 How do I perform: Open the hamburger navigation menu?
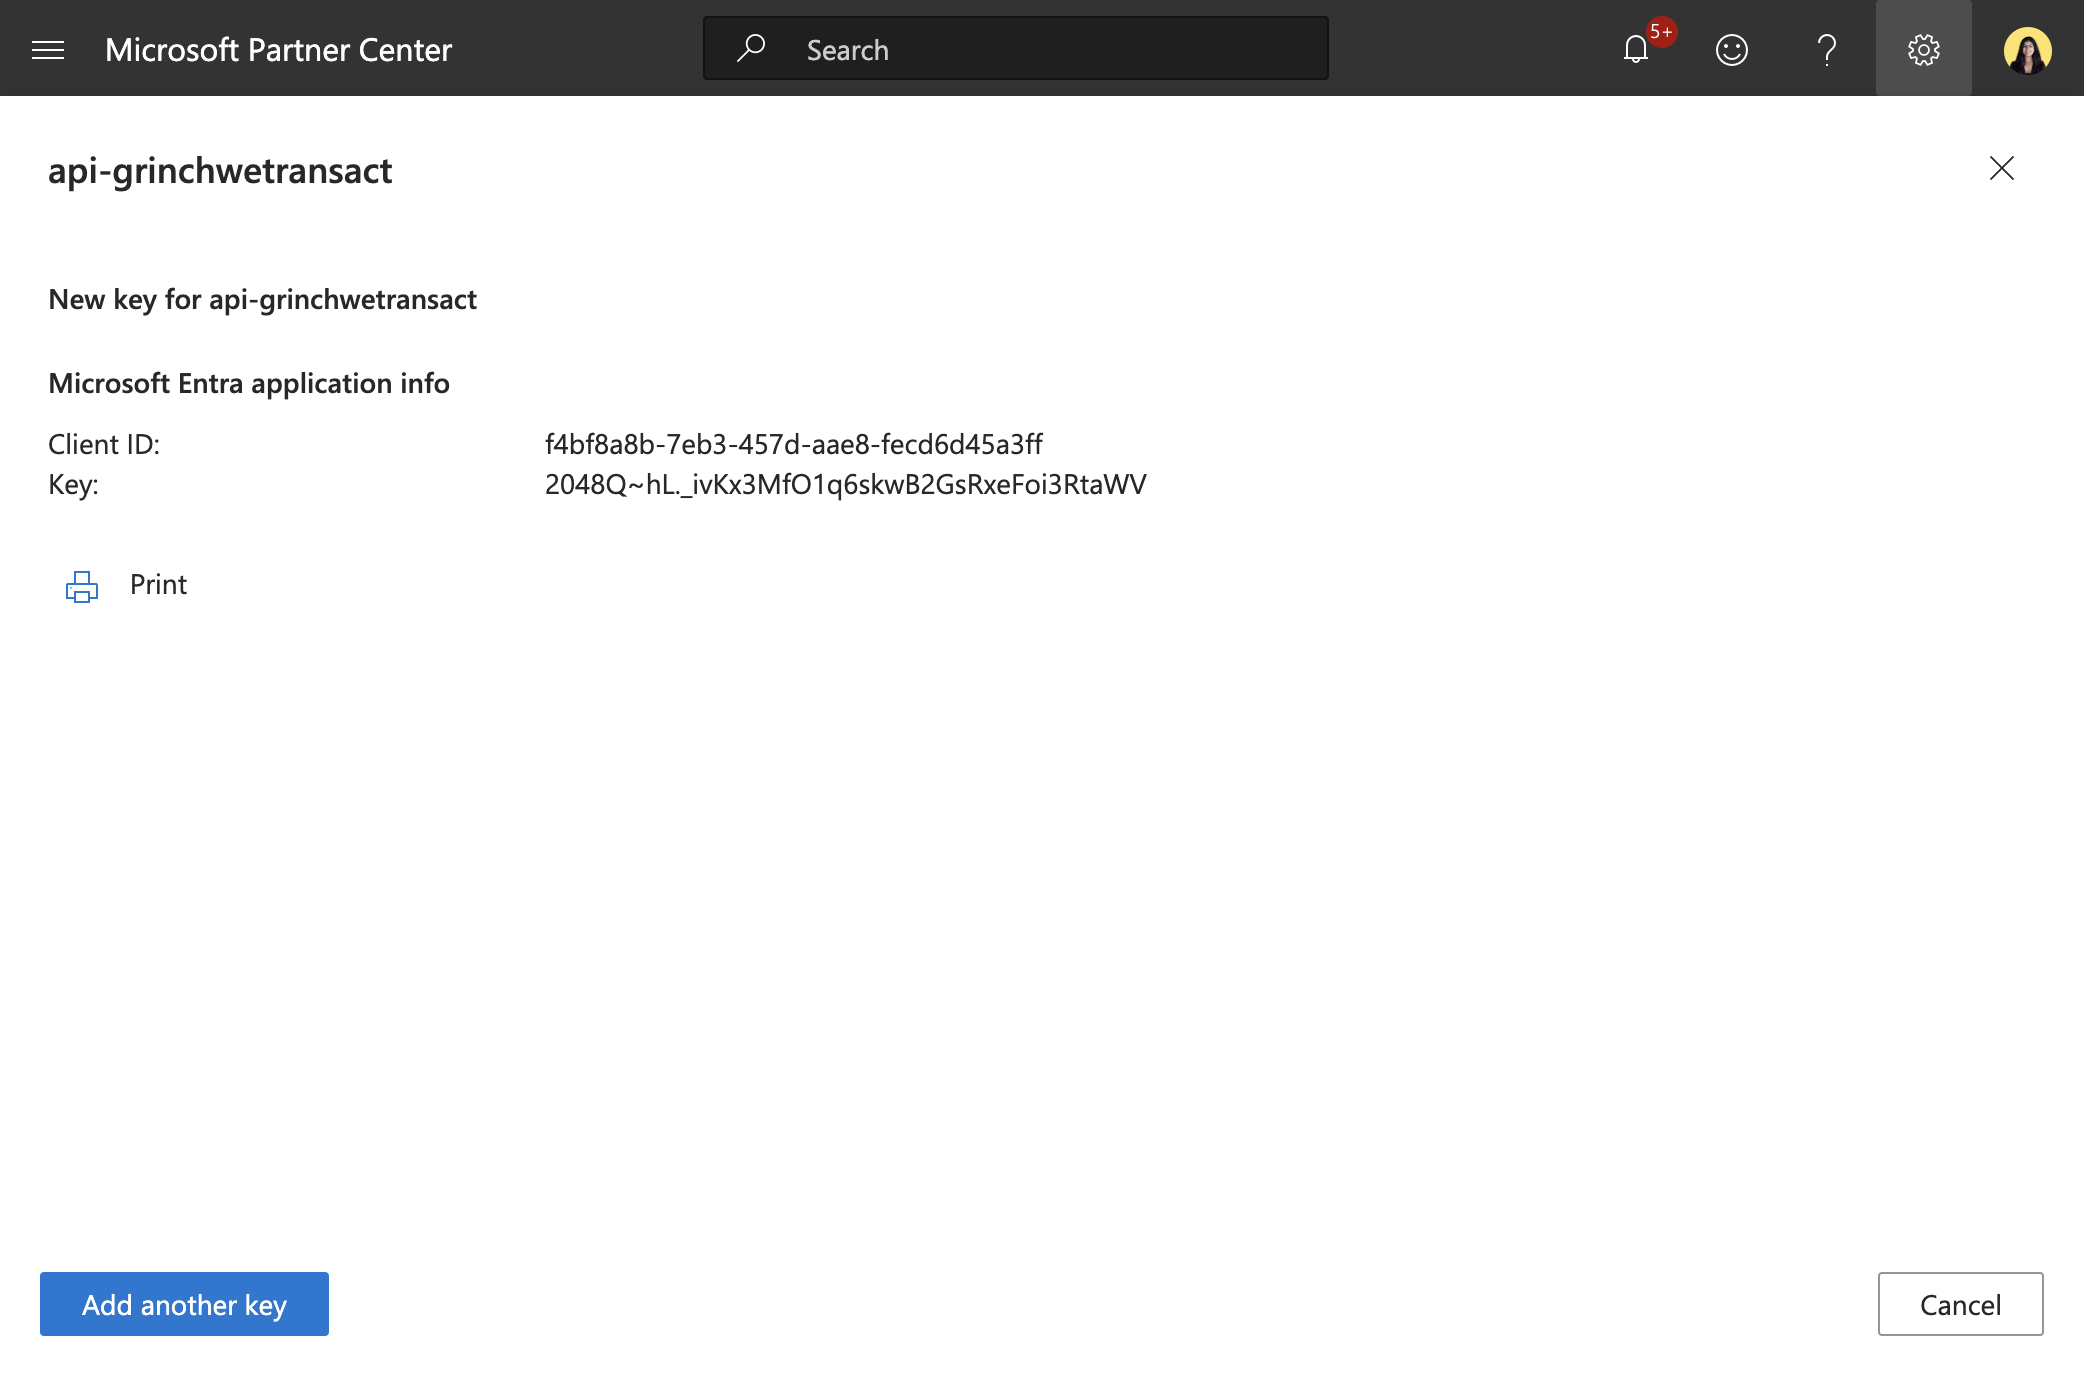point(48,50)
